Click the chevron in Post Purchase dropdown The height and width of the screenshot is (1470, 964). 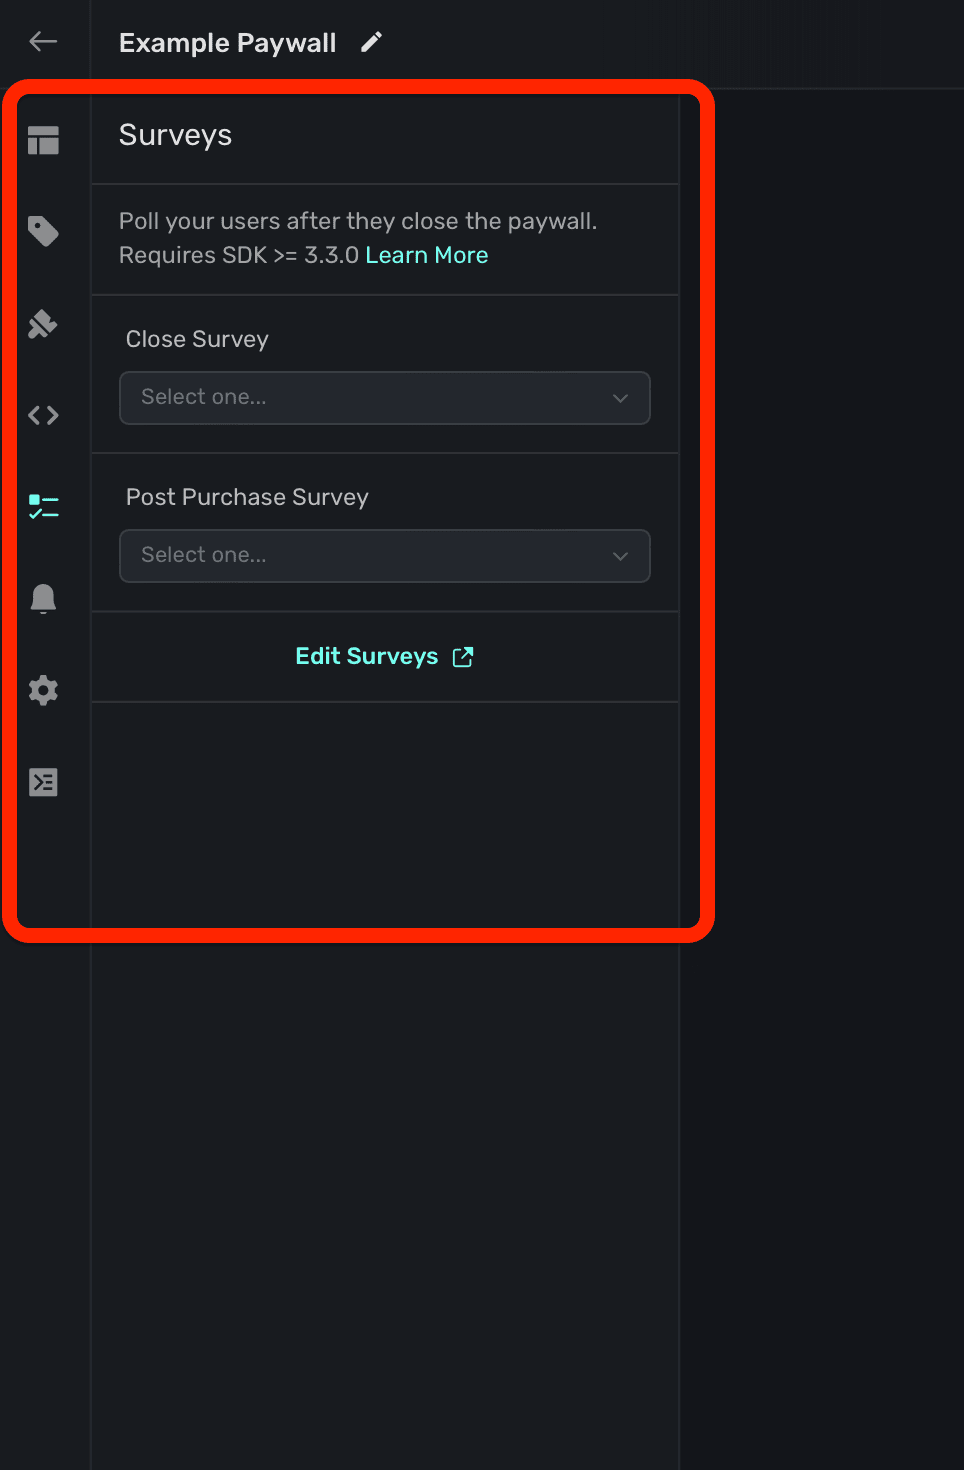[620, 556]
